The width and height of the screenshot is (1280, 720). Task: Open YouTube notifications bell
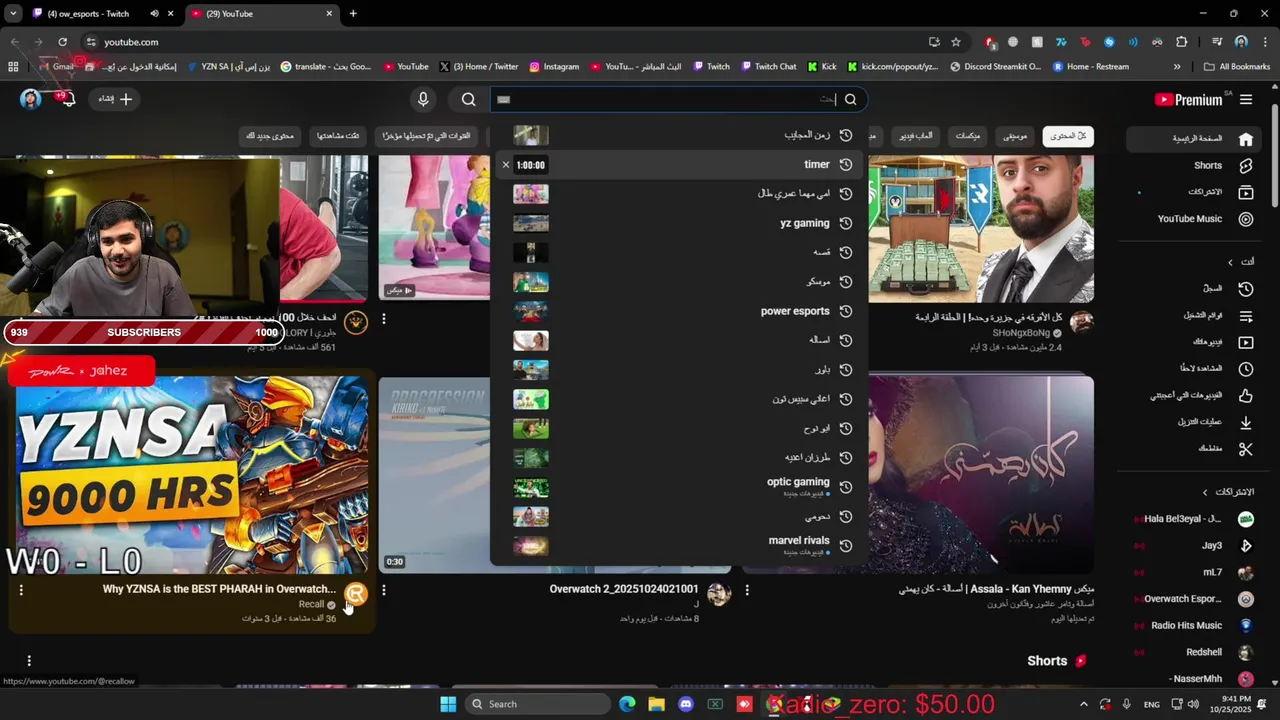coord(66,99)
